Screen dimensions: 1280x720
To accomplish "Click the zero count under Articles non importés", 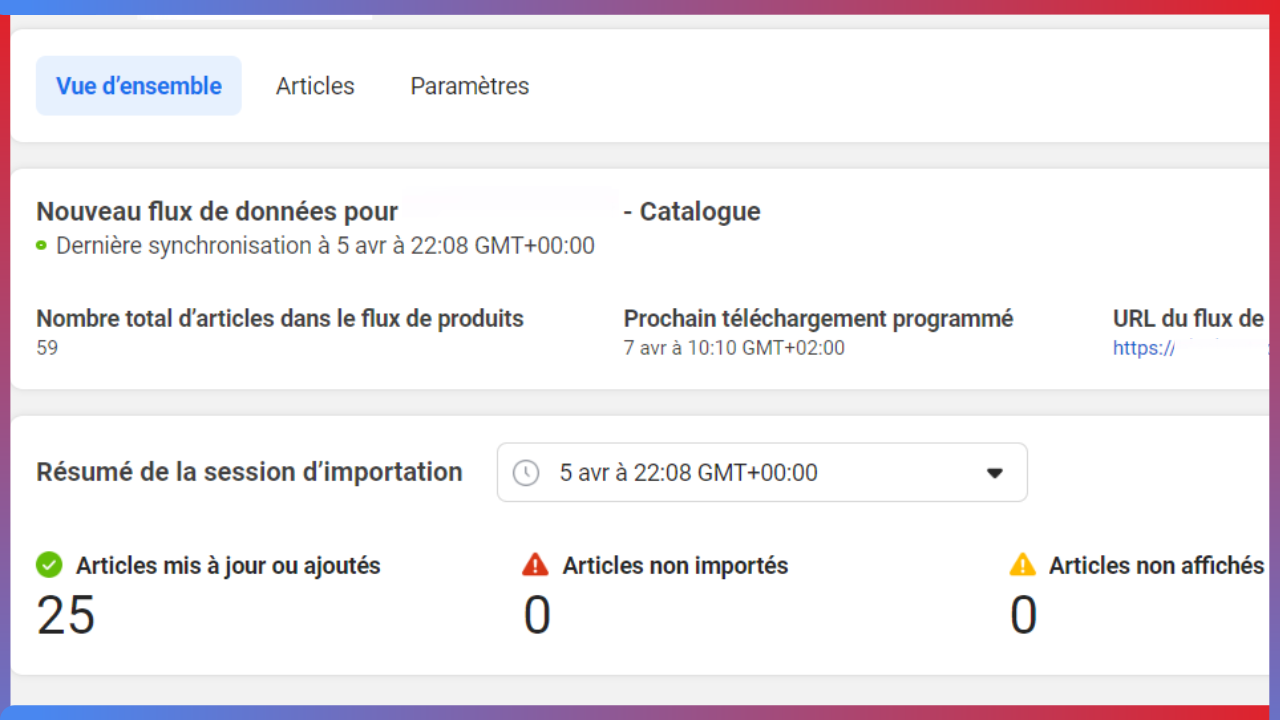I will click(x=537, y=615).
